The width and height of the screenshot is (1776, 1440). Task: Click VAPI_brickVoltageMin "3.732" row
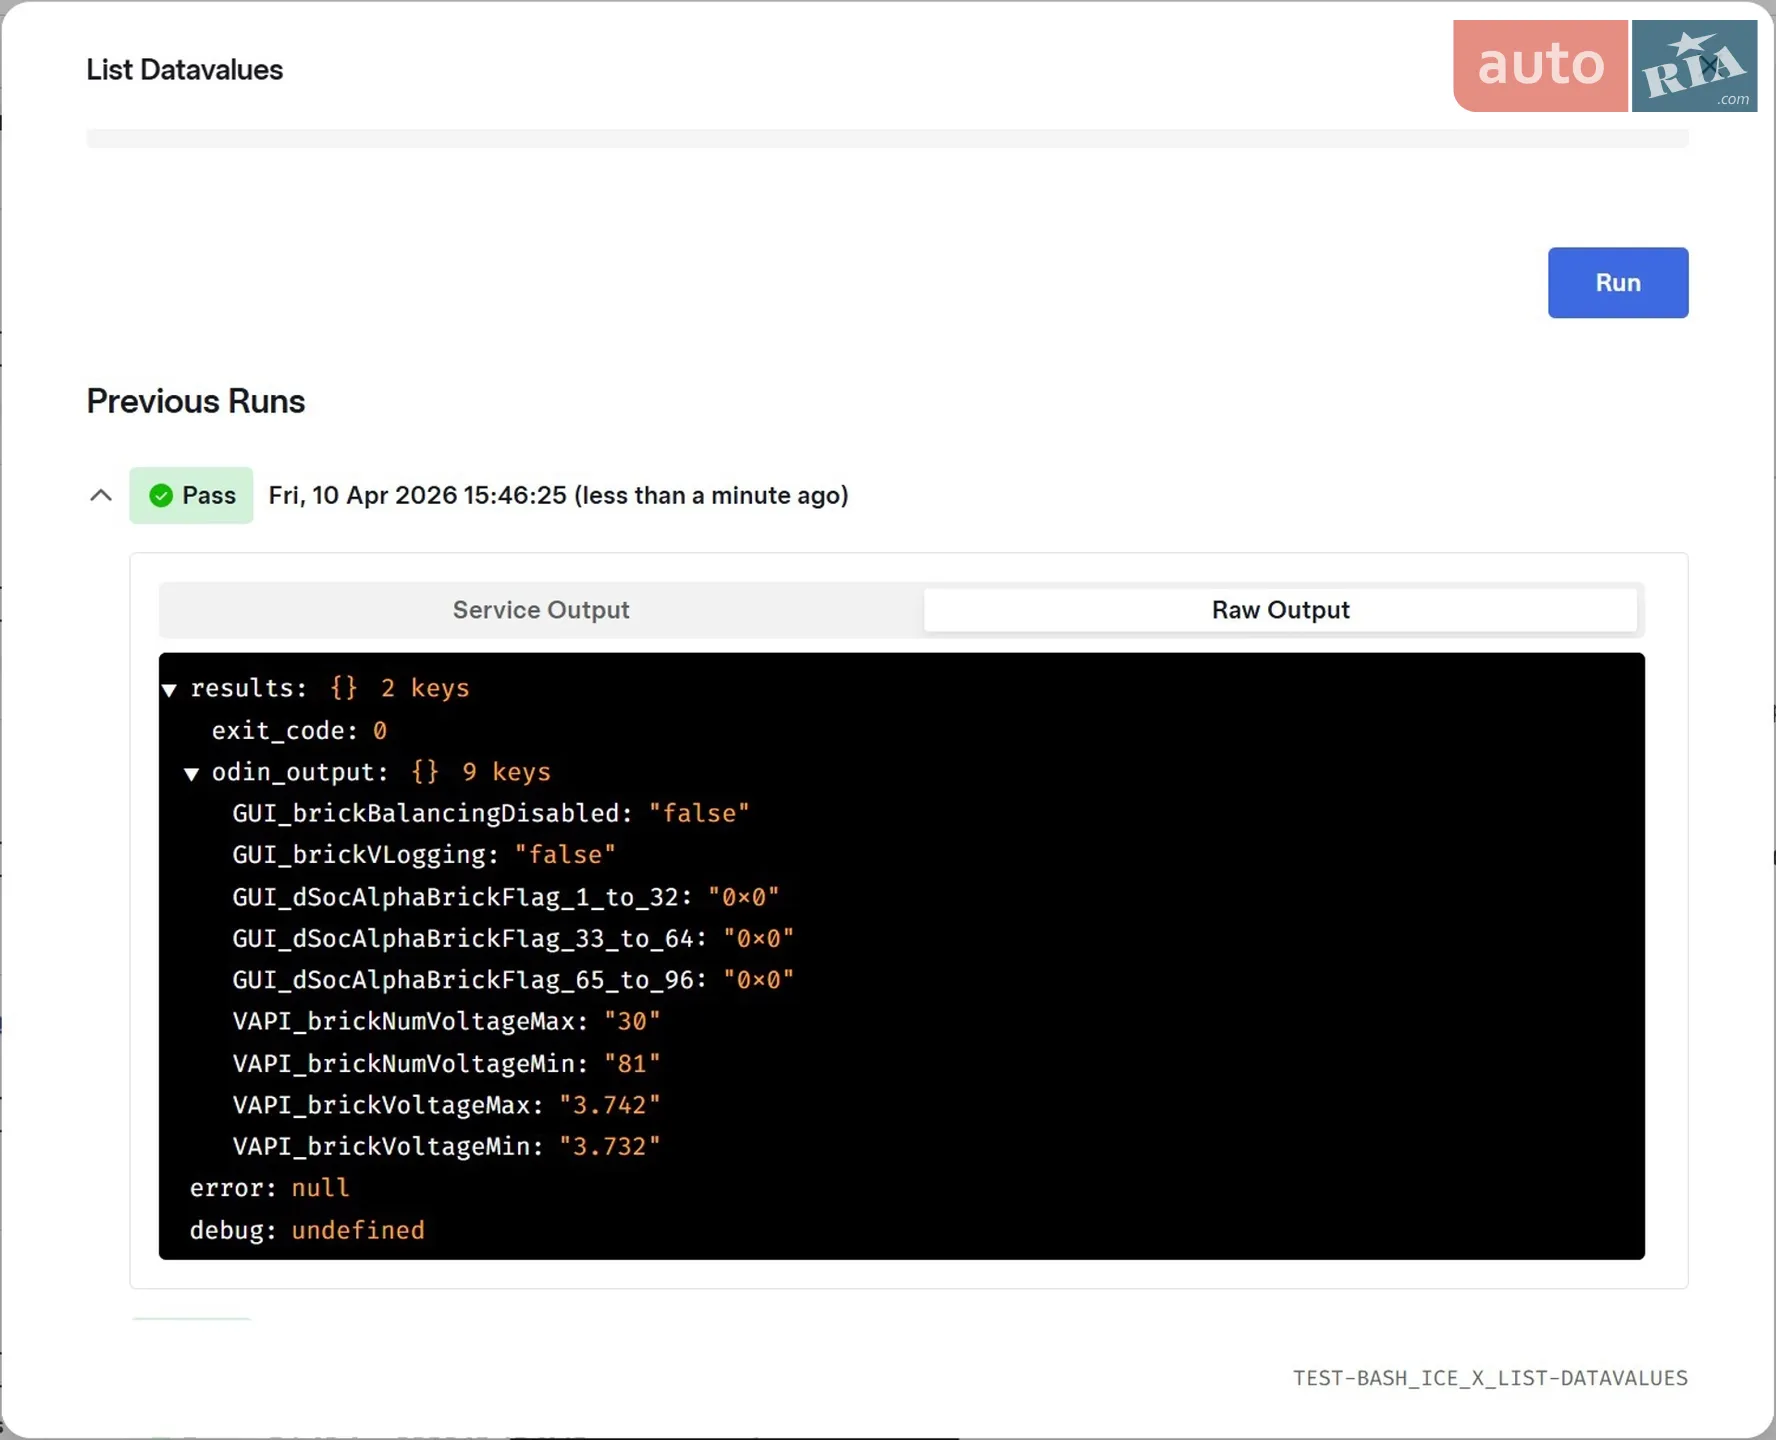(x=446, y=1146)
